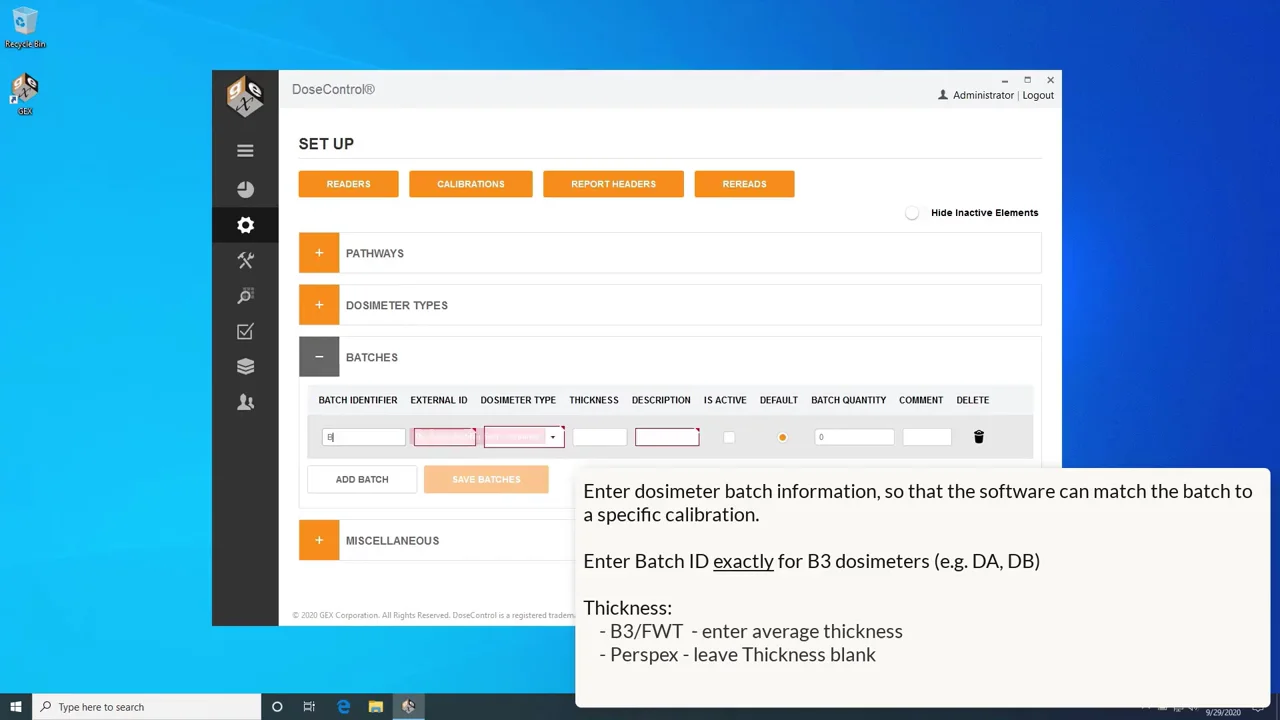Screen dimensions: 1280x720
Task: Select the GEX desktop shortcut icon
Action: (x=25, y=94)
